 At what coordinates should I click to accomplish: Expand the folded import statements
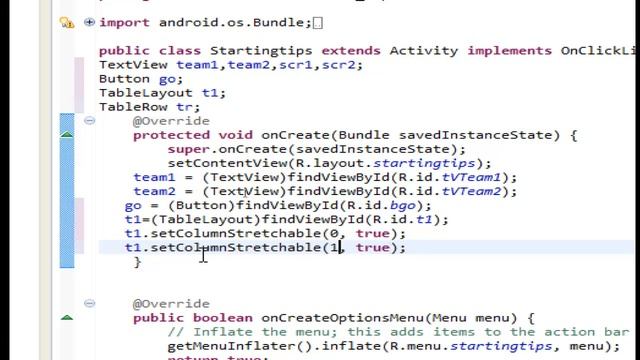[89, 22]
